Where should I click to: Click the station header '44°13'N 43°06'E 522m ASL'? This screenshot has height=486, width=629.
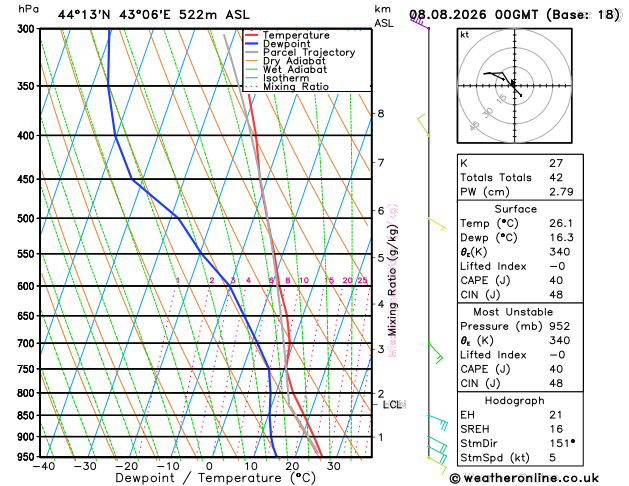(154, 15)
